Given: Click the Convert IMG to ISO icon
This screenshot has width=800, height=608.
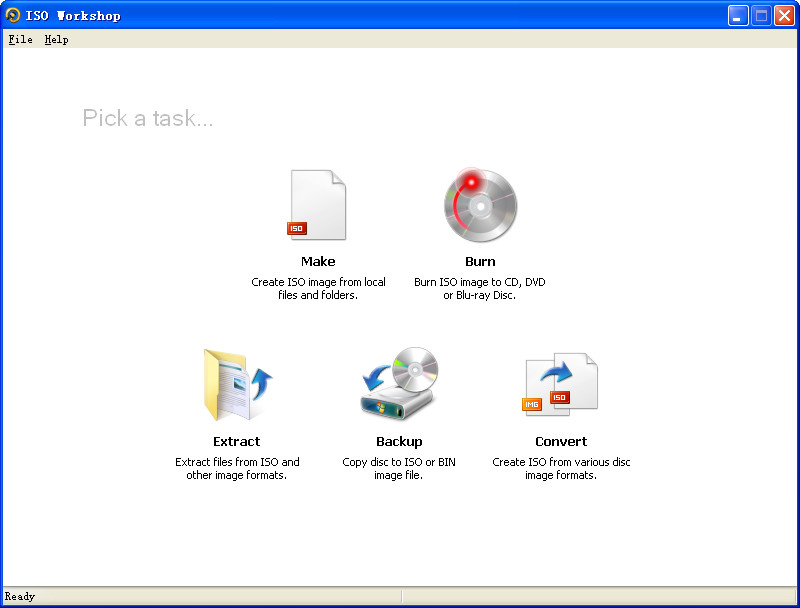Looking at the screenshot, I should pos(560,384).
